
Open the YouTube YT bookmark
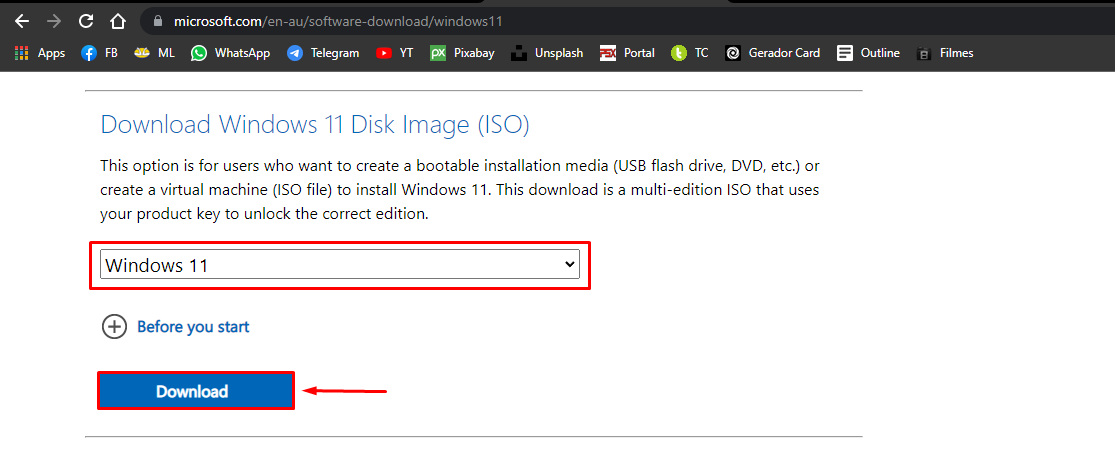(395, 53)
